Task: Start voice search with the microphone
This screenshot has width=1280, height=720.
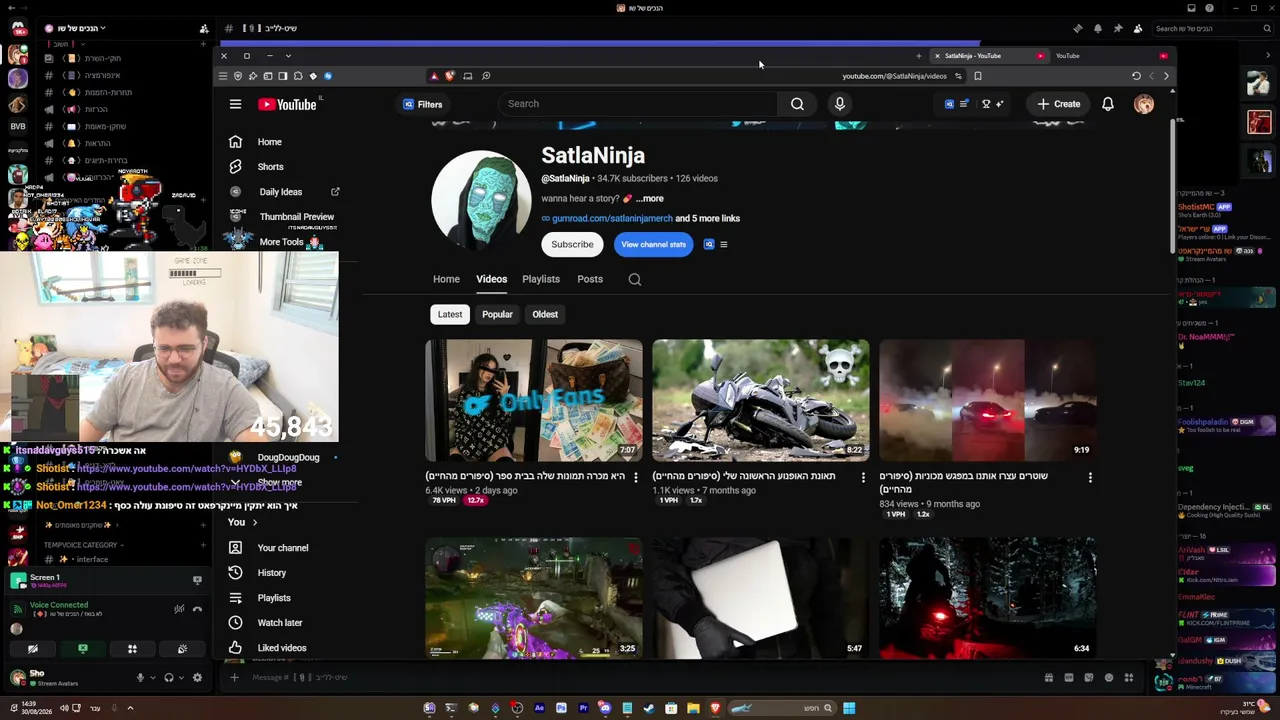Action: pos(840,104)
